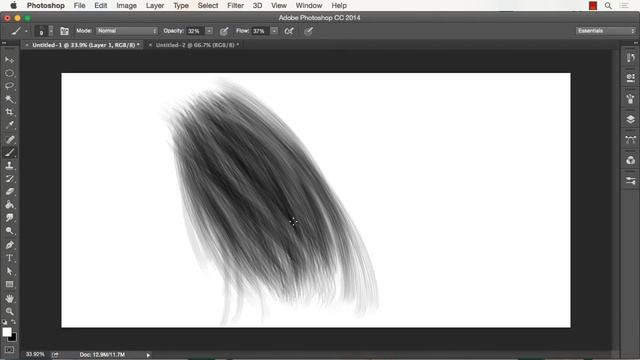Select the Path Selection tool
This screenshot has width=640, height=360.
tap(9, 271)
